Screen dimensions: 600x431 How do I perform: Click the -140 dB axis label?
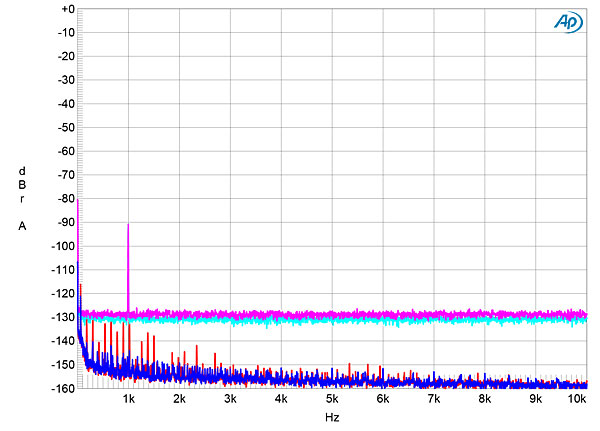(x=63, y=341)
